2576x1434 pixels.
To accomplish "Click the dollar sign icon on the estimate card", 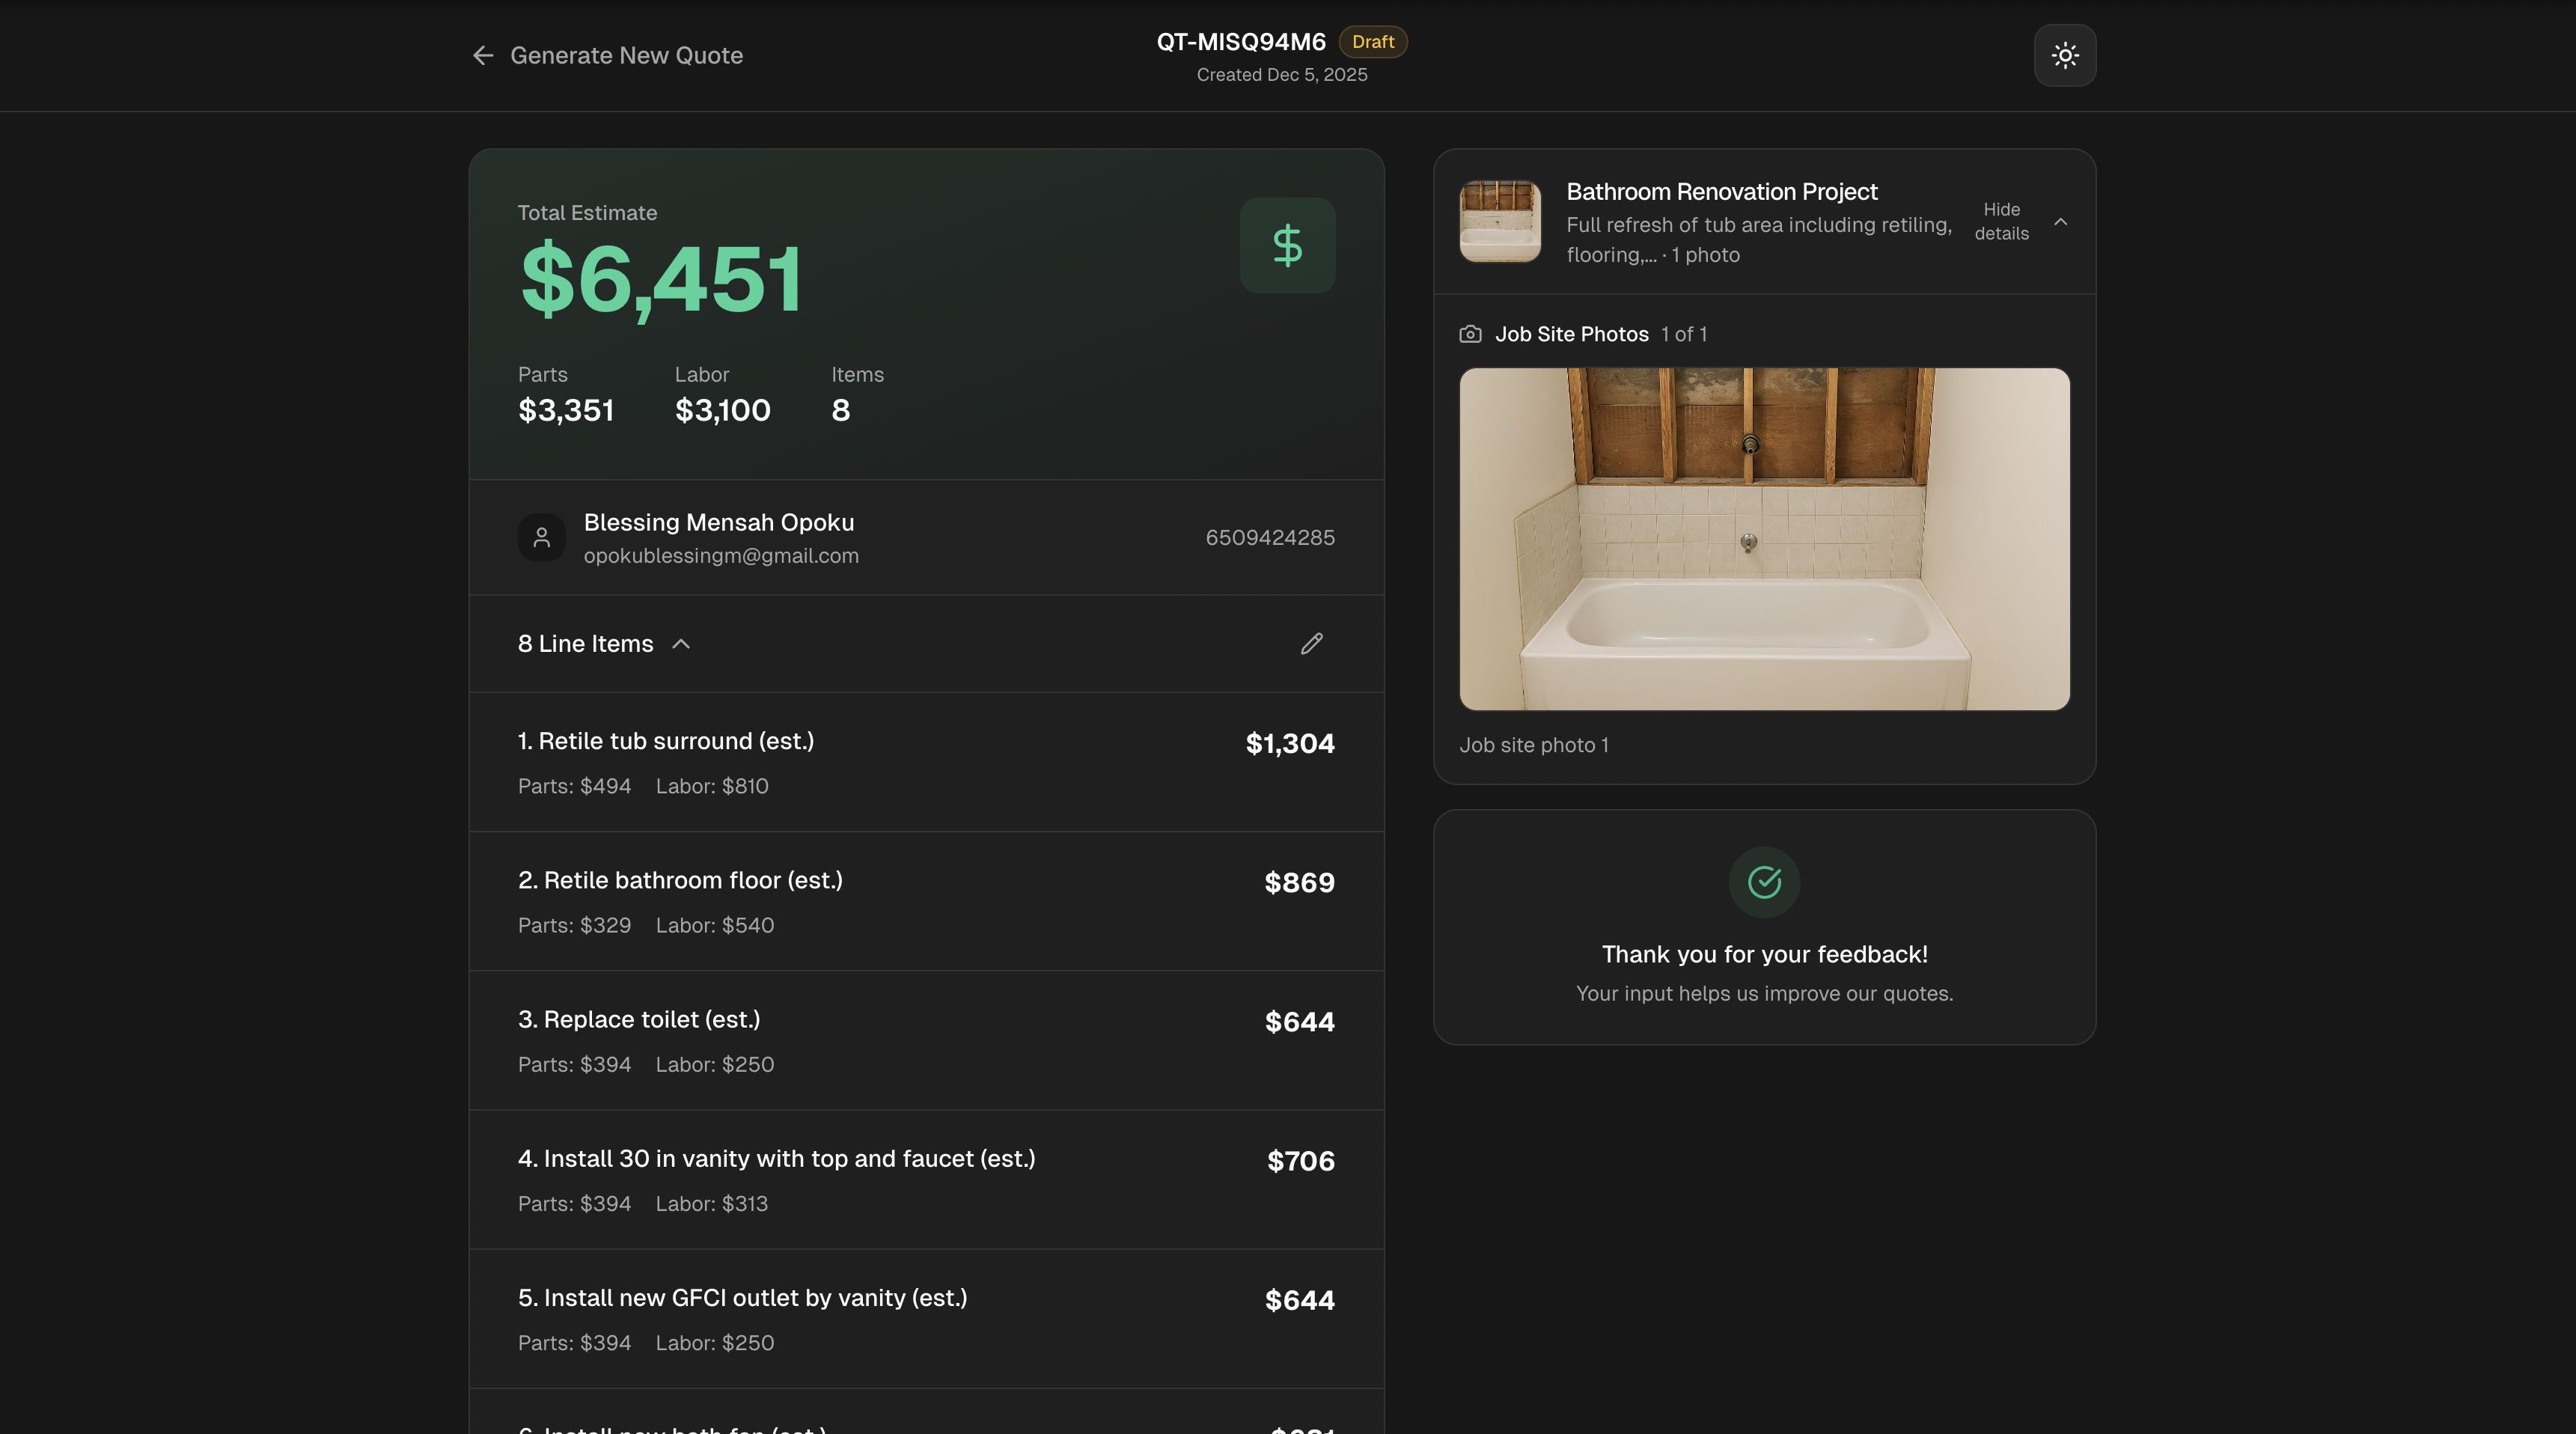I will coord(1287,245).
